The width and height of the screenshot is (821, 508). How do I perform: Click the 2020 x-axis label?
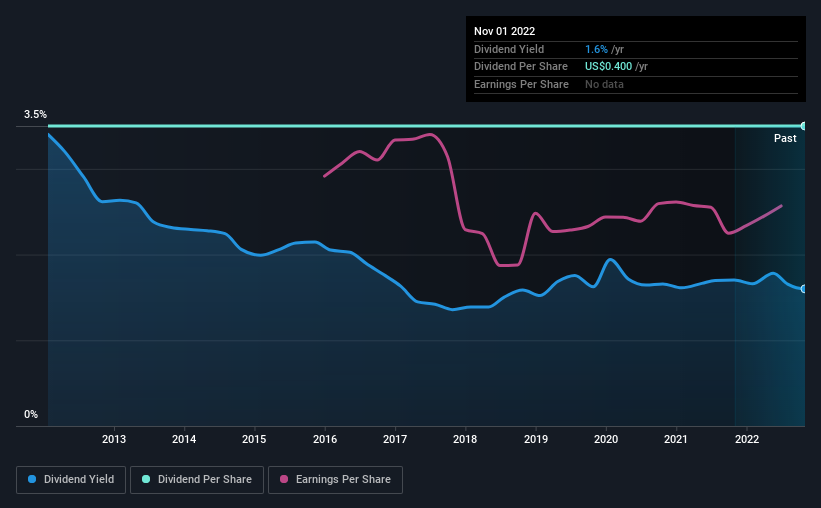coord(606,439)
